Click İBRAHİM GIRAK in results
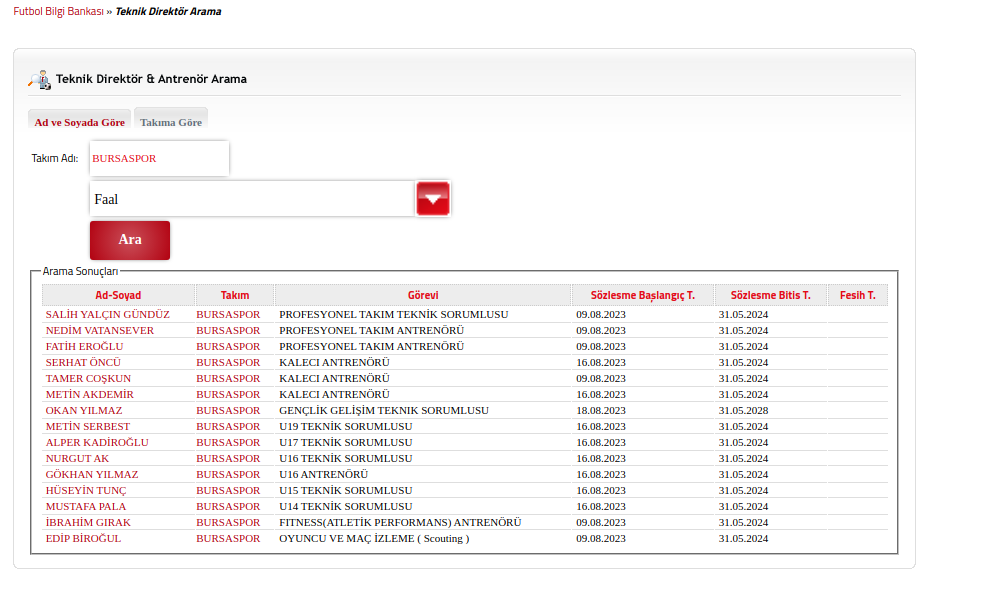Viewport: 984px width, 589px height. pyautogui.click(x=88, y=522)
